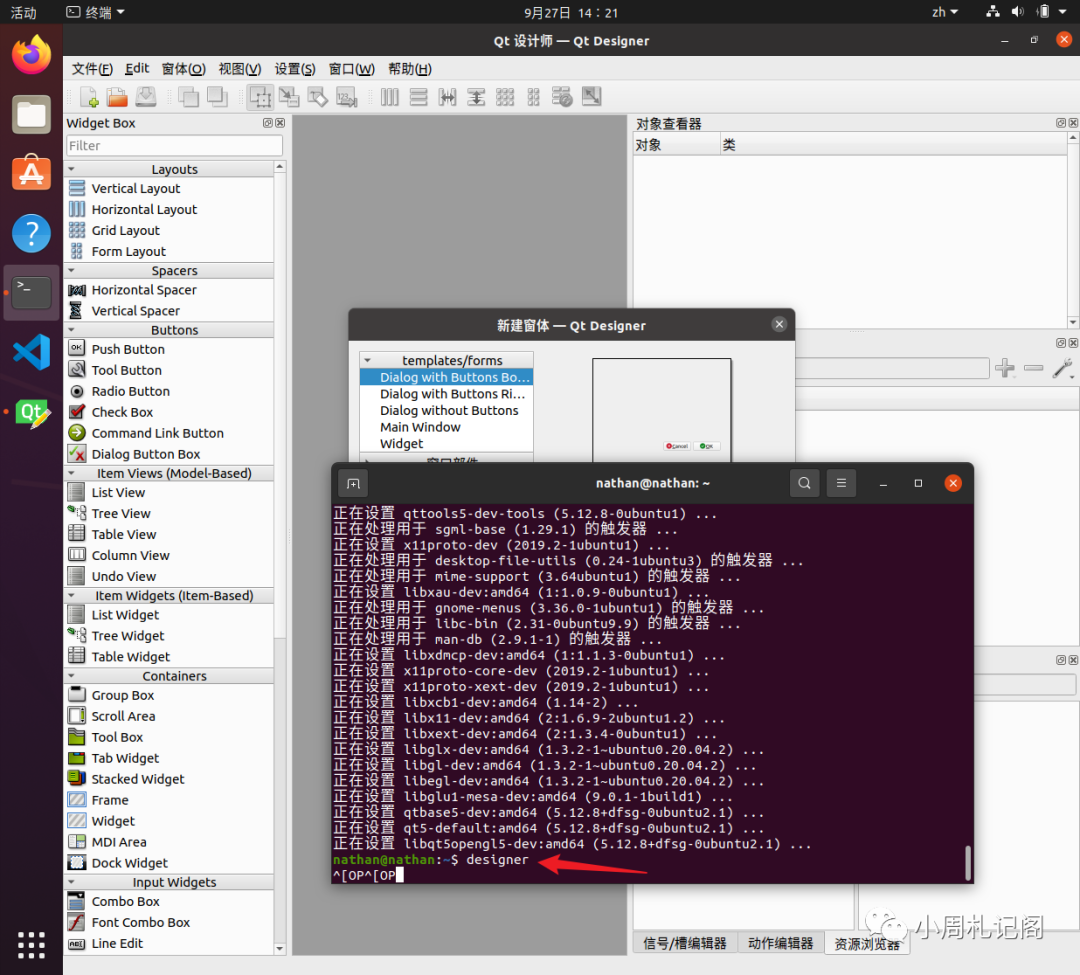Select Horizontal Spacer in Widget Box
This screenshot has width=1080, height=975.
[144, 290]
